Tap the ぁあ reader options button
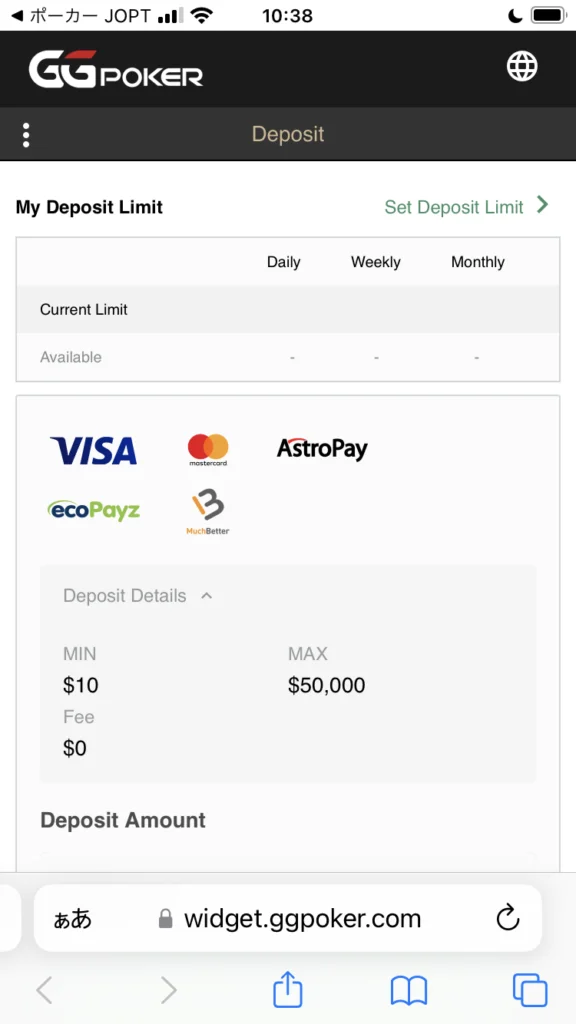This screenshot has height=1024, width=576. click(72, 919)
